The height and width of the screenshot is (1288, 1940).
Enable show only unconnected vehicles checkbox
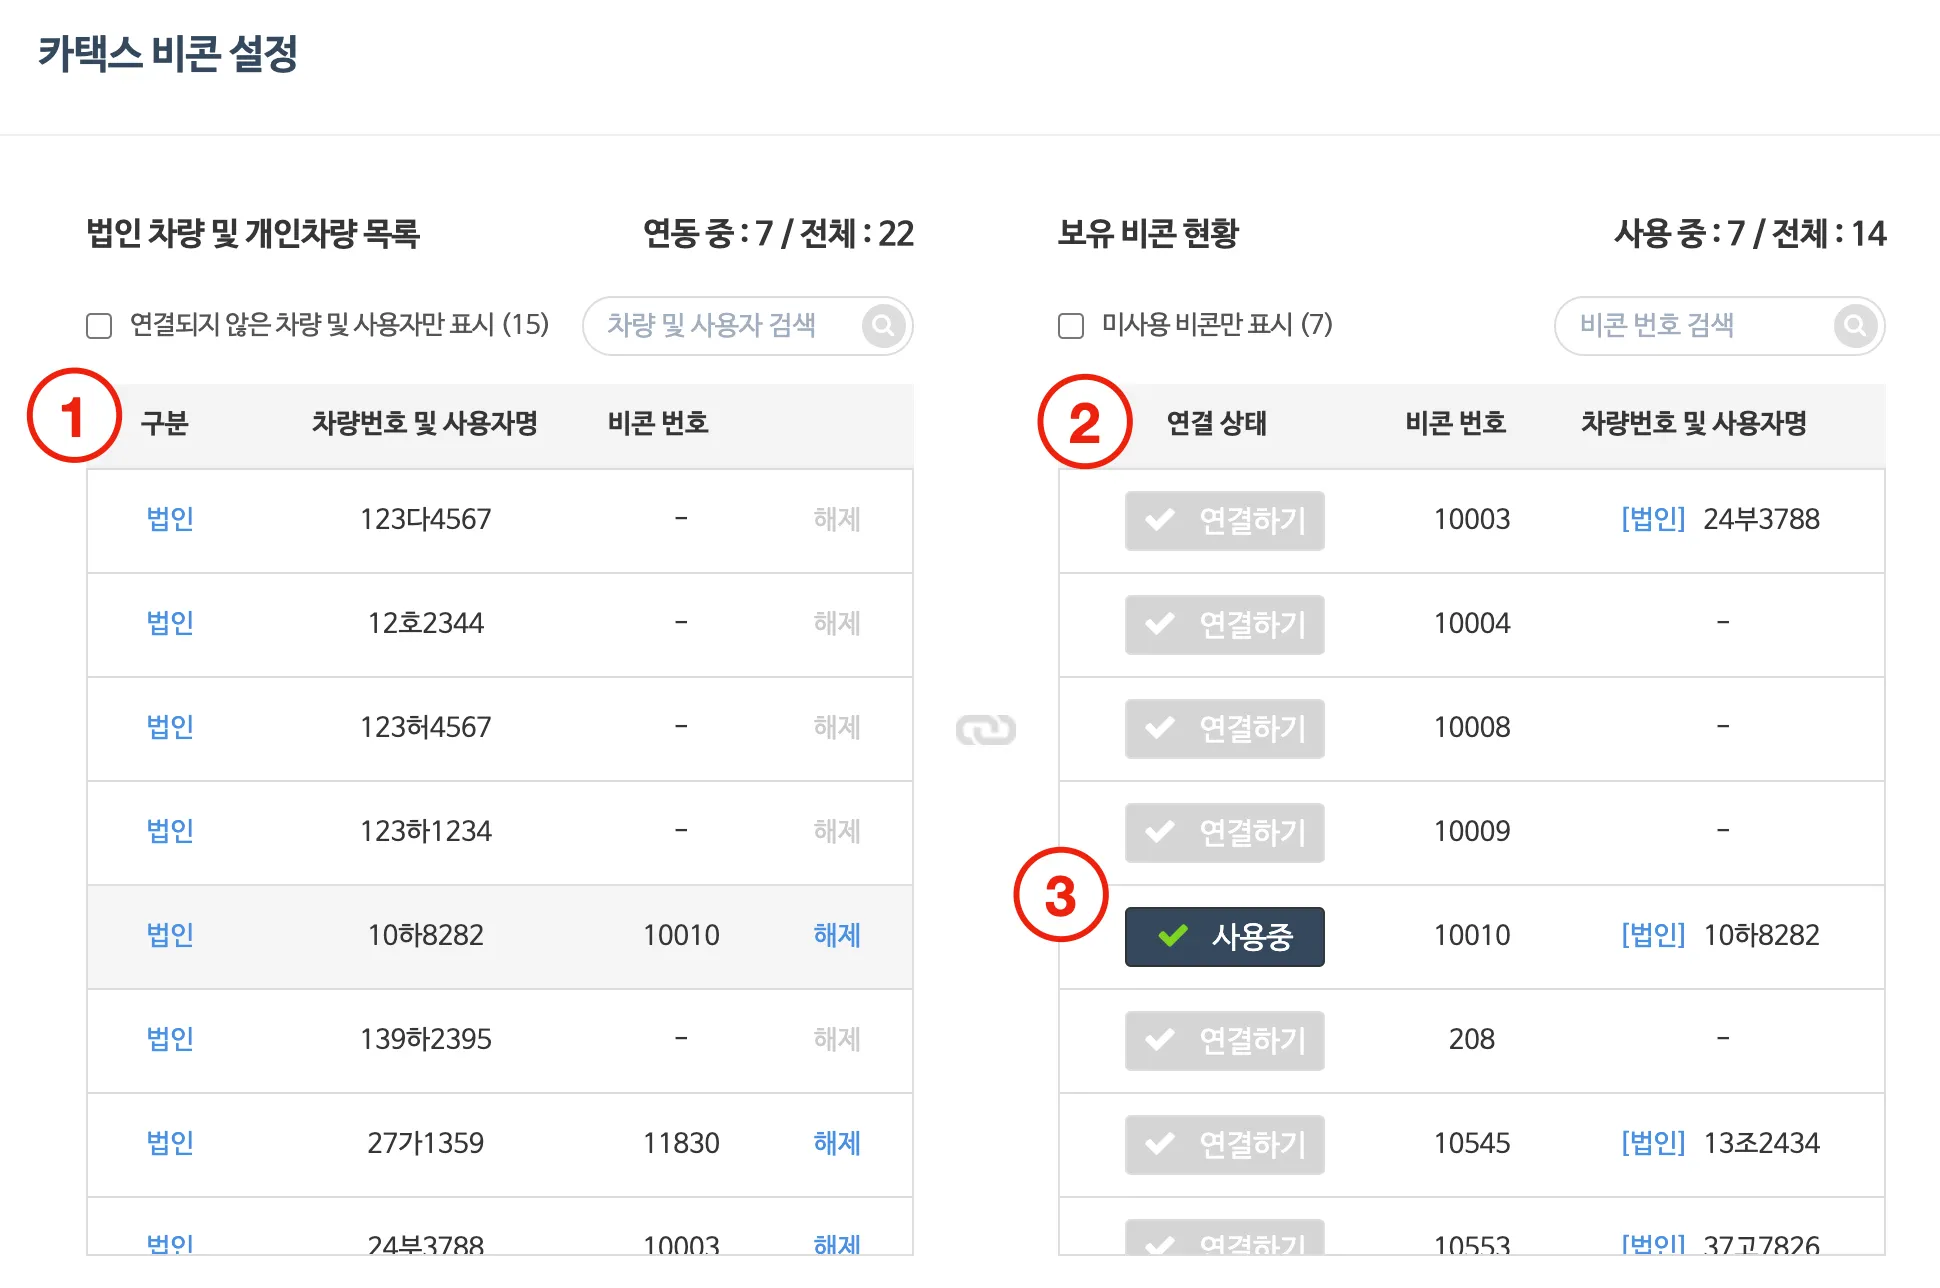(99, 326)
